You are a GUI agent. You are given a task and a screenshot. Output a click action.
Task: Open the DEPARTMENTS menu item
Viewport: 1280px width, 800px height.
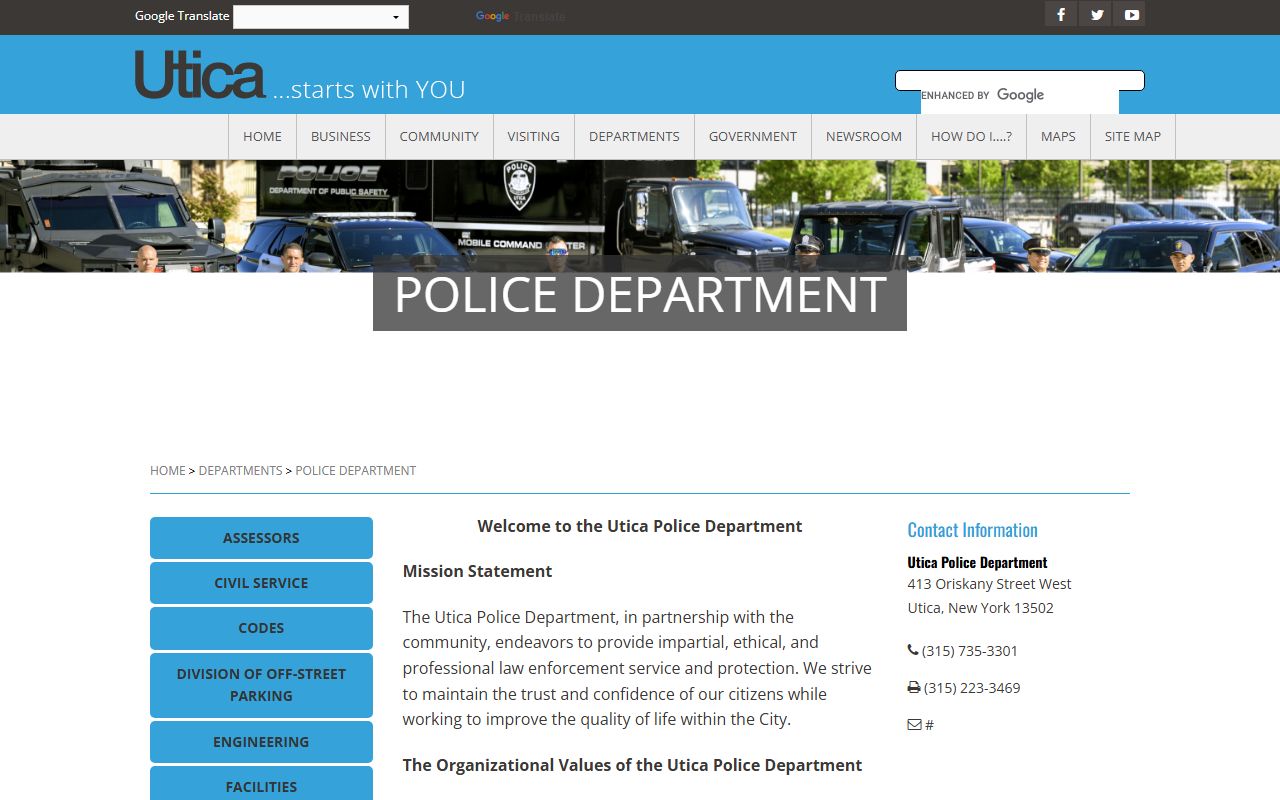click(x=634, y=137)
